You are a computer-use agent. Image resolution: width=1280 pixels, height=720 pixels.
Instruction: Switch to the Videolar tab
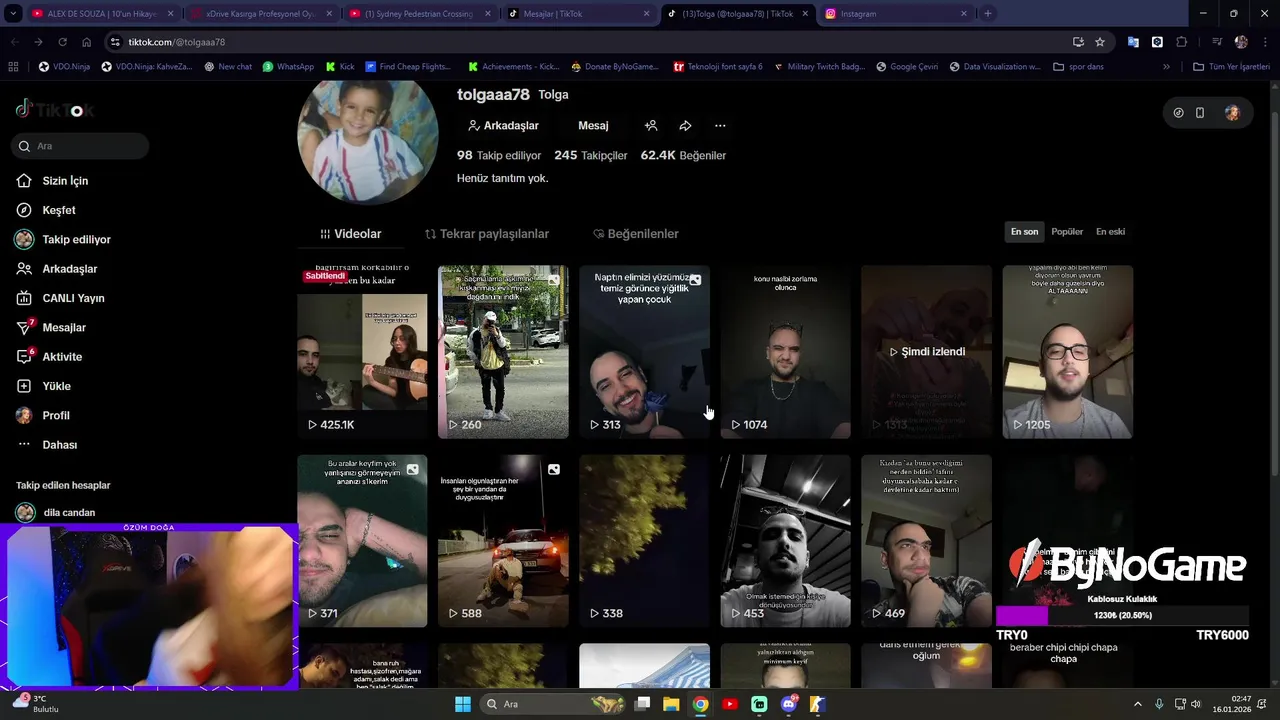click(351, 234)
